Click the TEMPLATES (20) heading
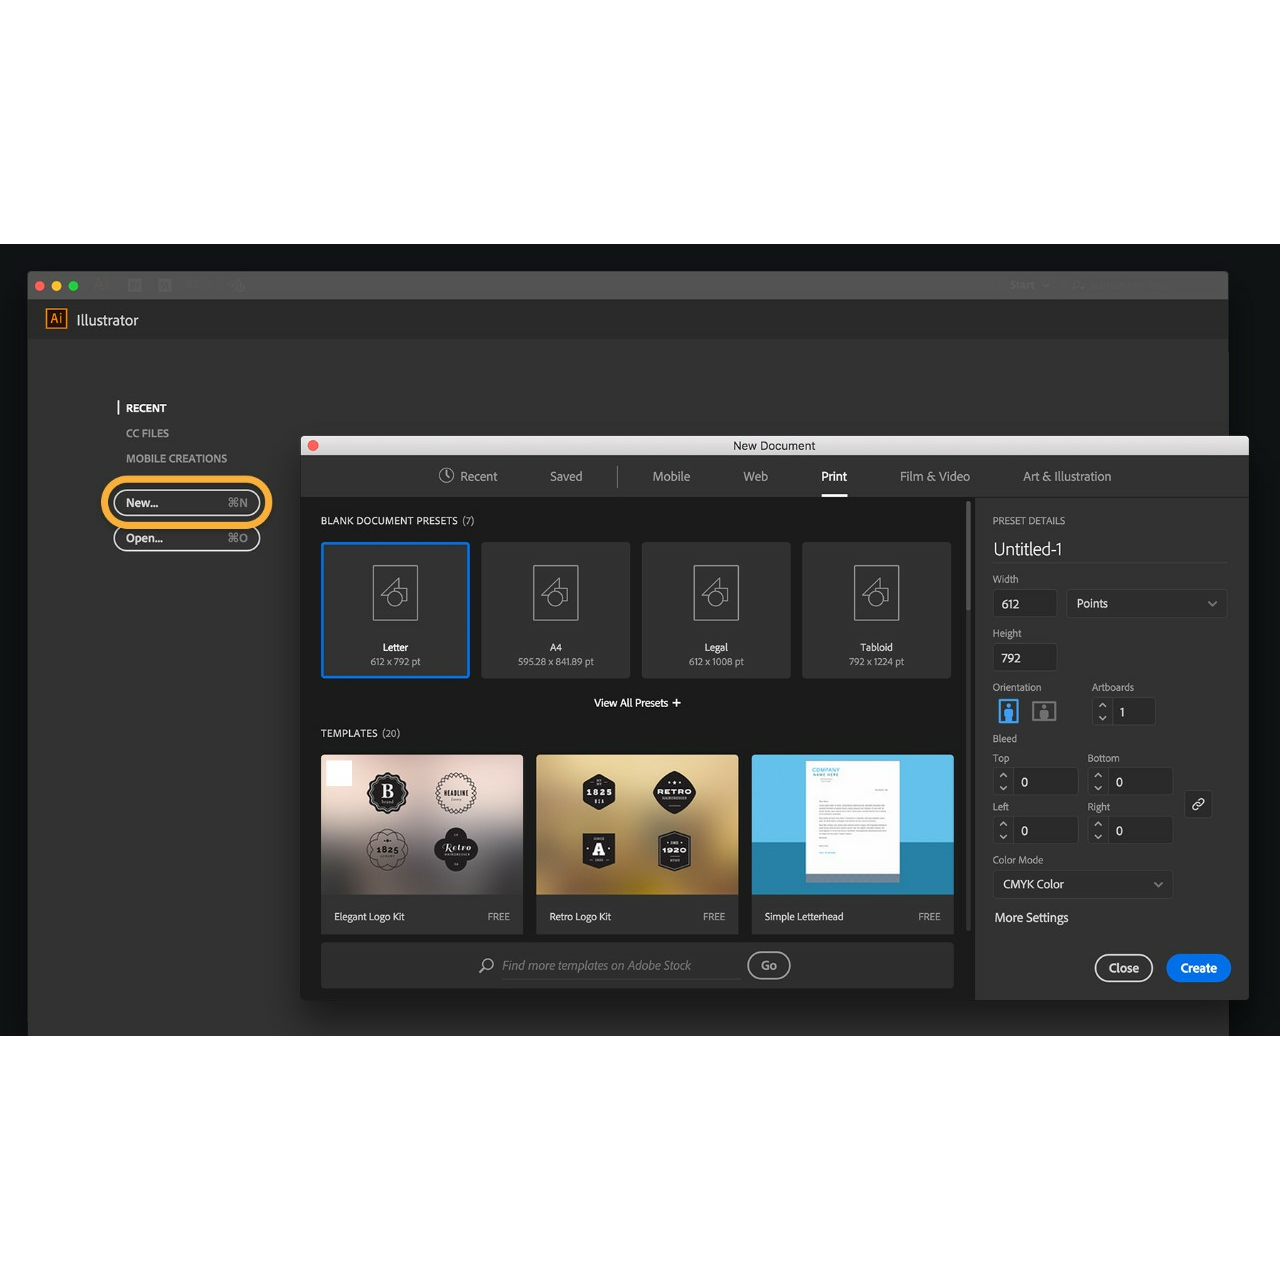The width and height of the screenshot is (1280, 1280). (360, 733)
